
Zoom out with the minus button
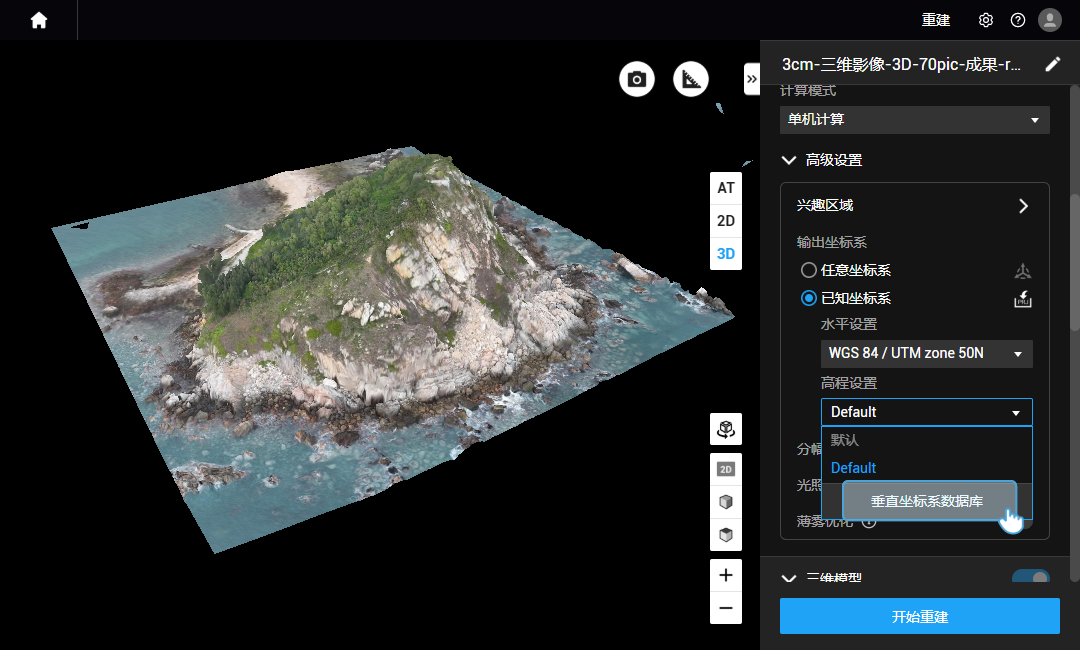click(726, 608)
